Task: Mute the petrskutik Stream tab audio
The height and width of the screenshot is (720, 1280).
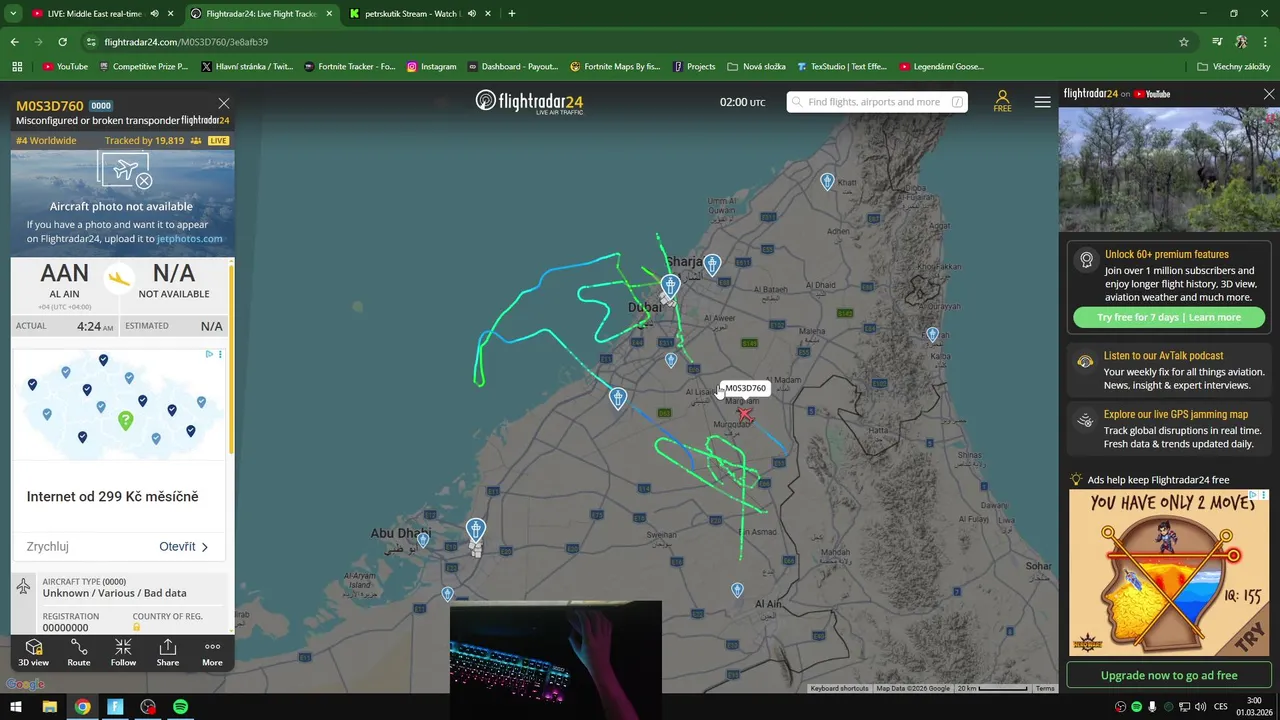Action: 472,14
